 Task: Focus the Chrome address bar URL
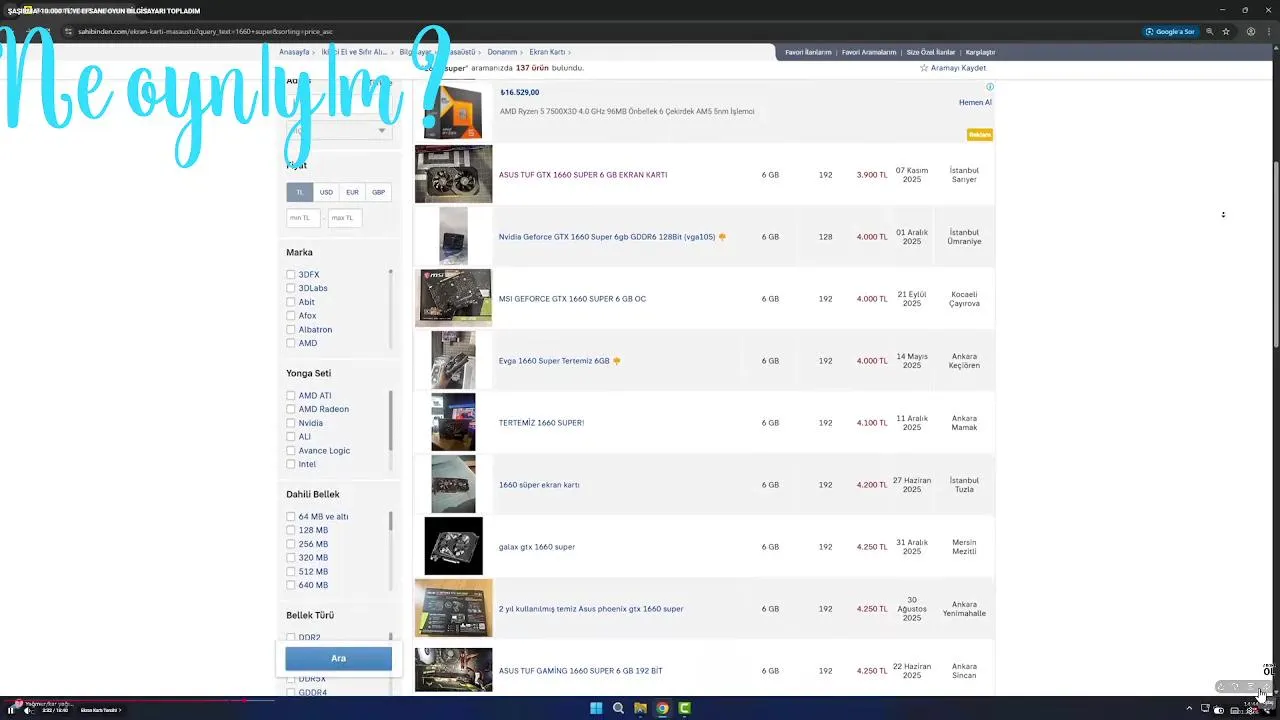click(x=205, y=31)
